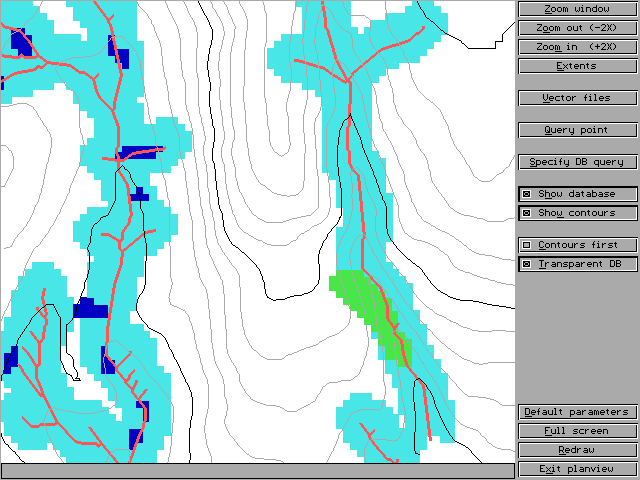Enable the Contours first option
The height and width of the screenshot is (480, 640).
pyautogui.click(x=578, y=245)
